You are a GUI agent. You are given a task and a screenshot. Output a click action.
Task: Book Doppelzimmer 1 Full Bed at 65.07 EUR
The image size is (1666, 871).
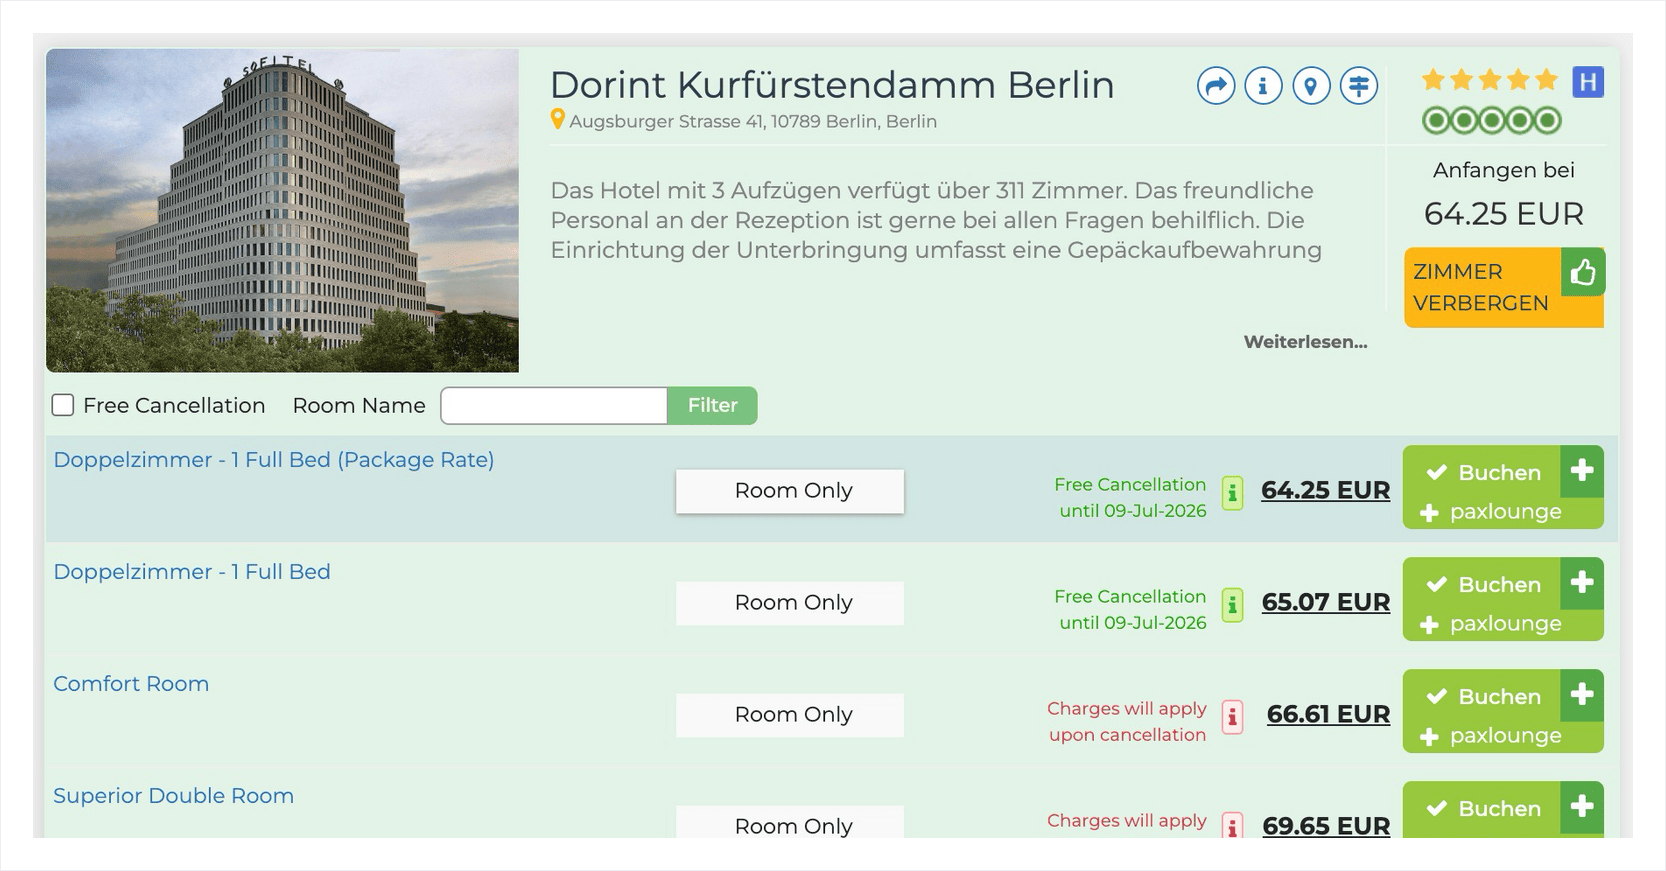click(1482, 584)
